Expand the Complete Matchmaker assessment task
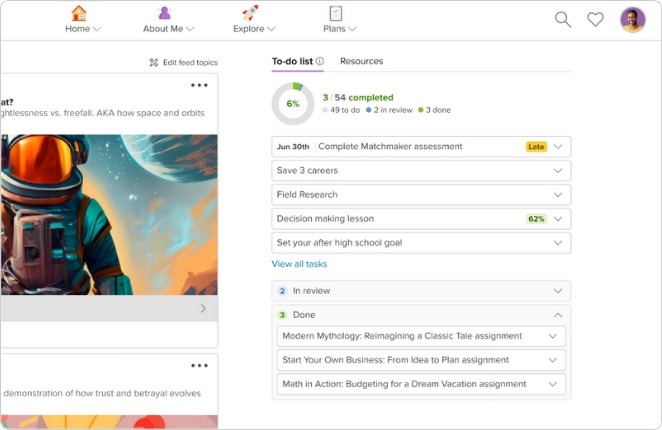662x430 pixels. (x=558, y=147)
